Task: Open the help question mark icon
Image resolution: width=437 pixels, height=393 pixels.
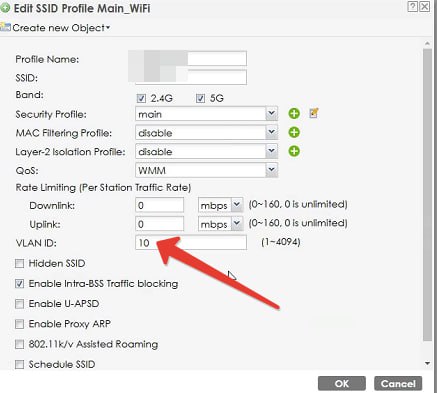Action: click(412, 7)
